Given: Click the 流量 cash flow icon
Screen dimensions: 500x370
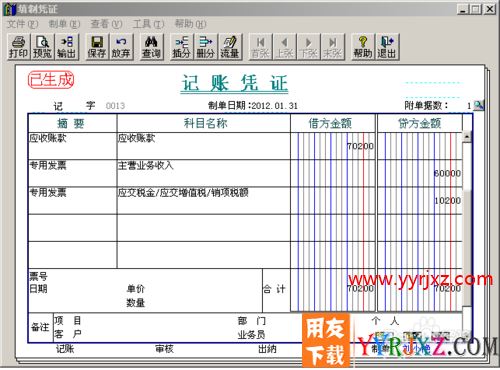Looking at the screenshot, I should (x=230, y=47).
